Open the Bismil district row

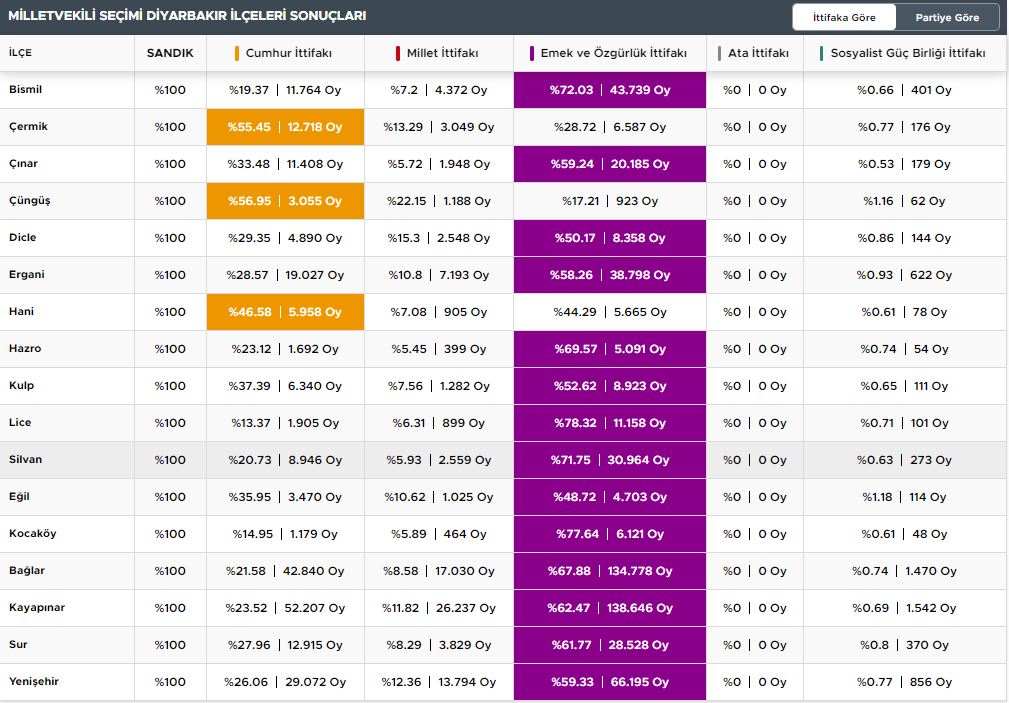(26, 90)
